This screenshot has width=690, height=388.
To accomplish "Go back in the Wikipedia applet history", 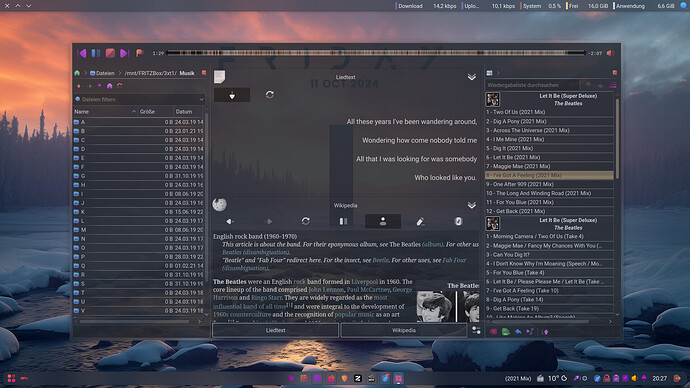I will pyautogui.click(x=230, y=221).
